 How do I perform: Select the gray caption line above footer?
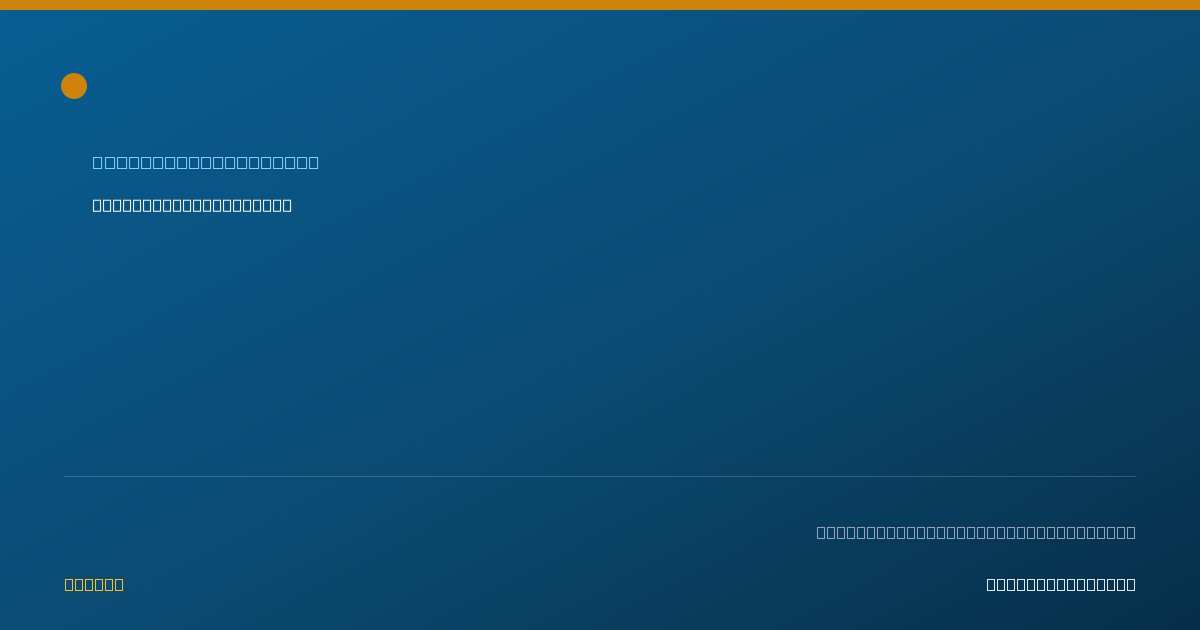[976, 532]
